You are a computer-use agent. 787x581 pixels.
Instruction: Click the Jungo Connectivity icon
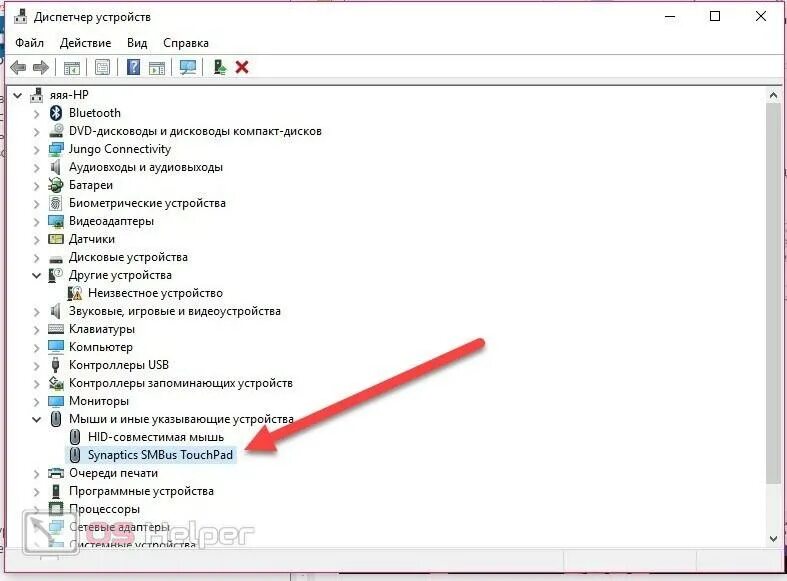[x=56, y=149]
